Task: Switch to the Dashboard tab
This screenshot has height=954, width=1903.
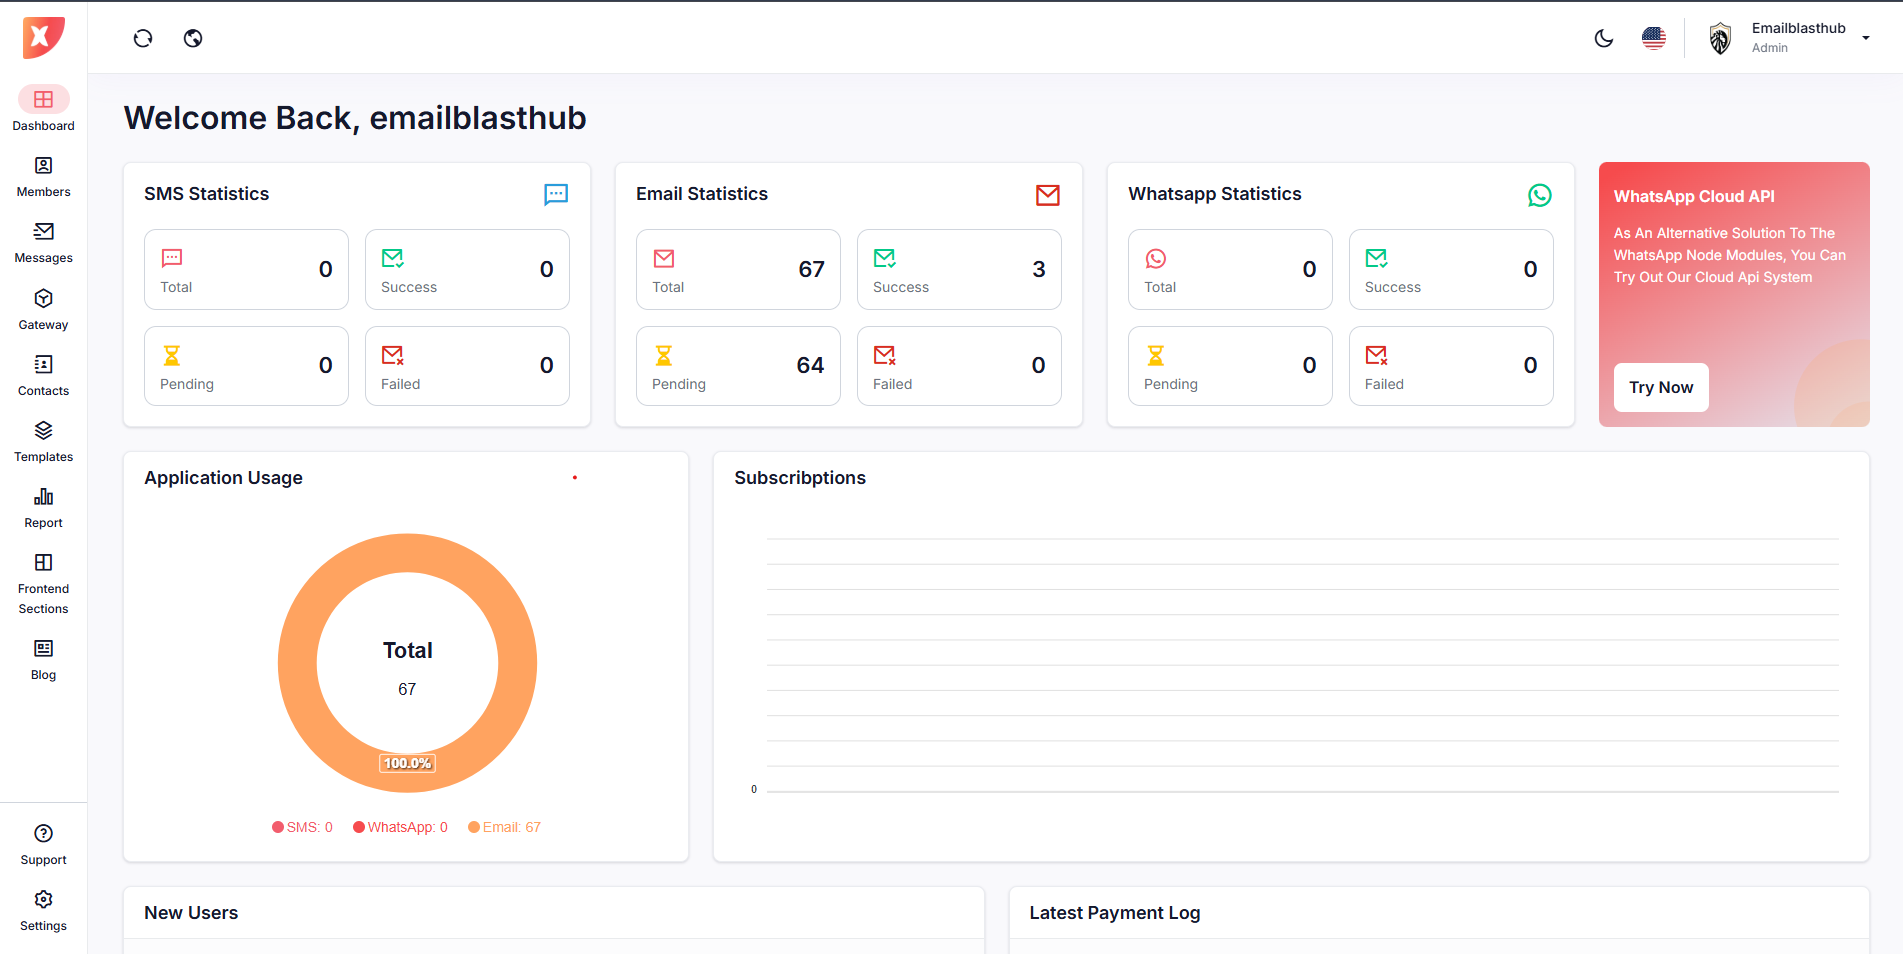Action: click(43, 108)
